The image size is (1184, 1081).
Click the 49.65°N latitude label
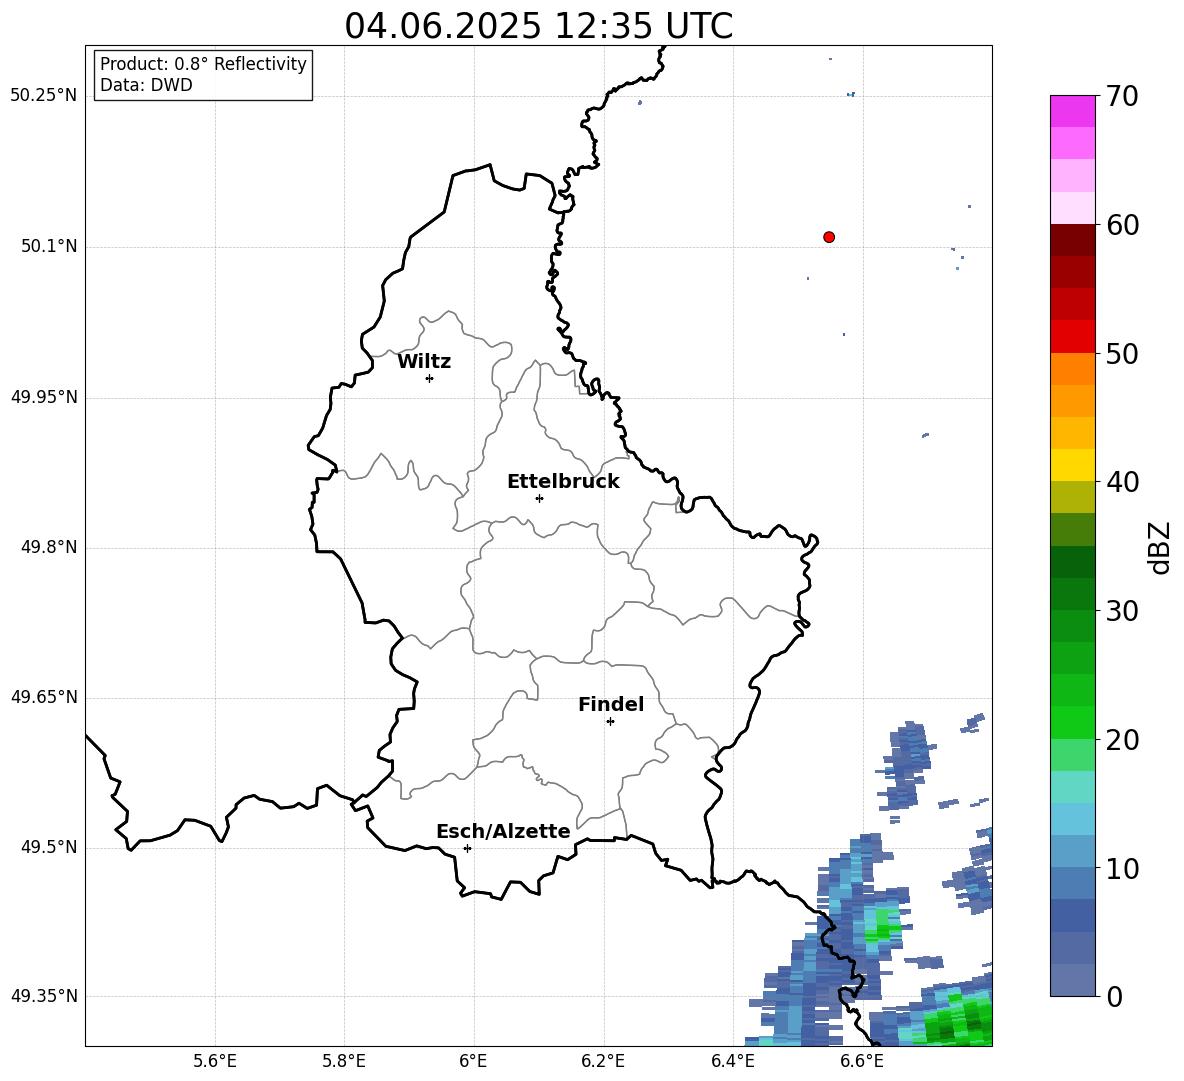pos(44,697)
